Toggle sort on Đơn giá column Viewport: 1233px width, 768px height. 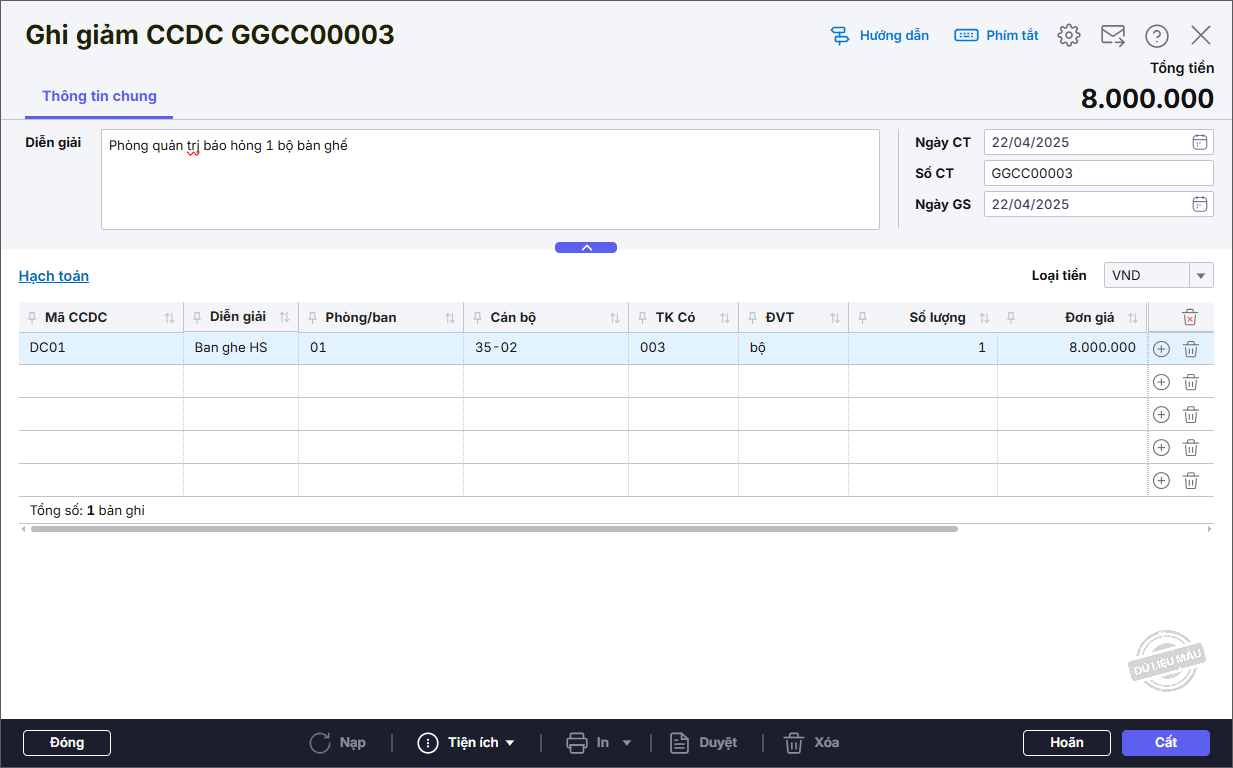1133,318
